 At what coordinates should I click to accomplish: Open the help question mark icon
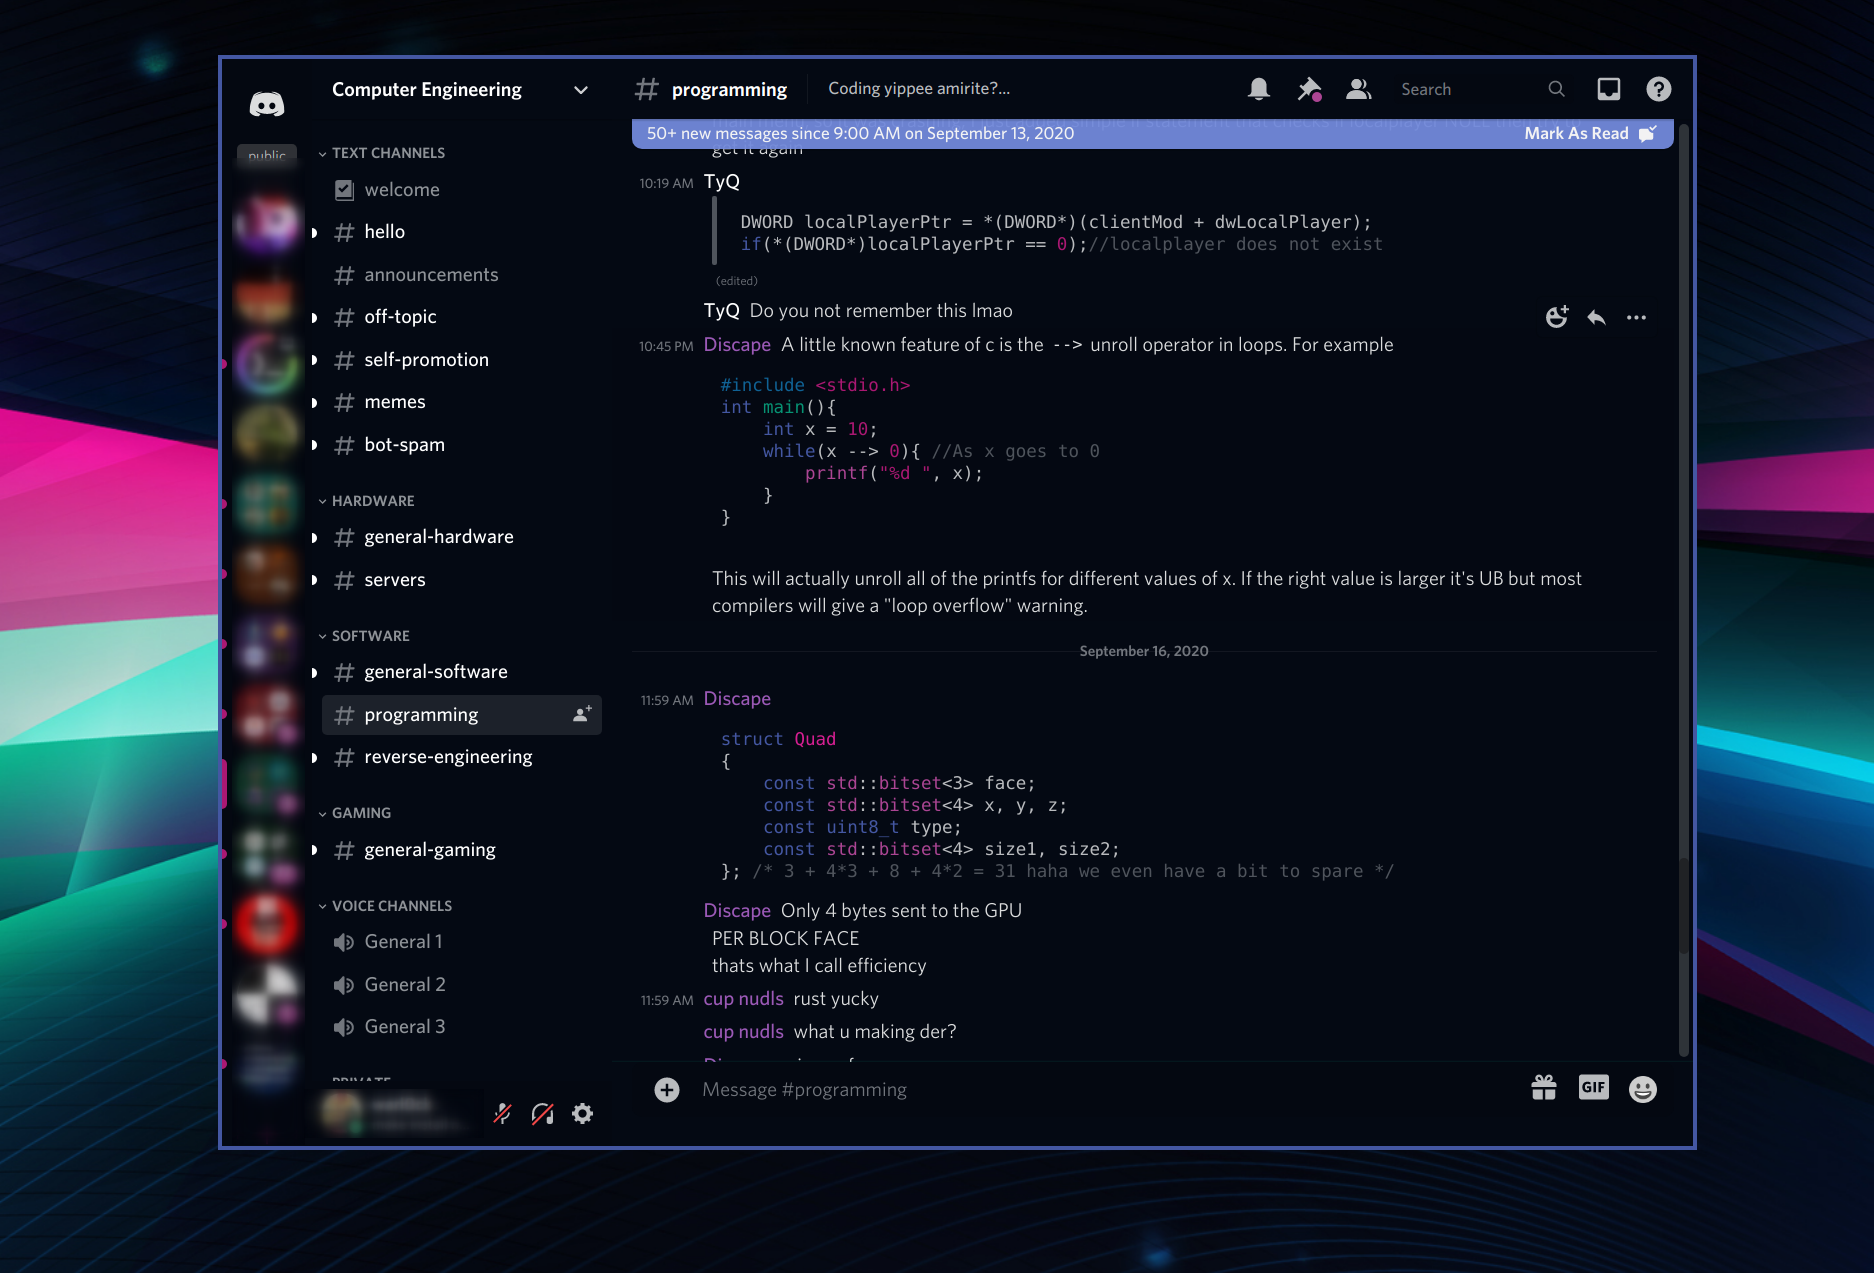[1659, 89]
